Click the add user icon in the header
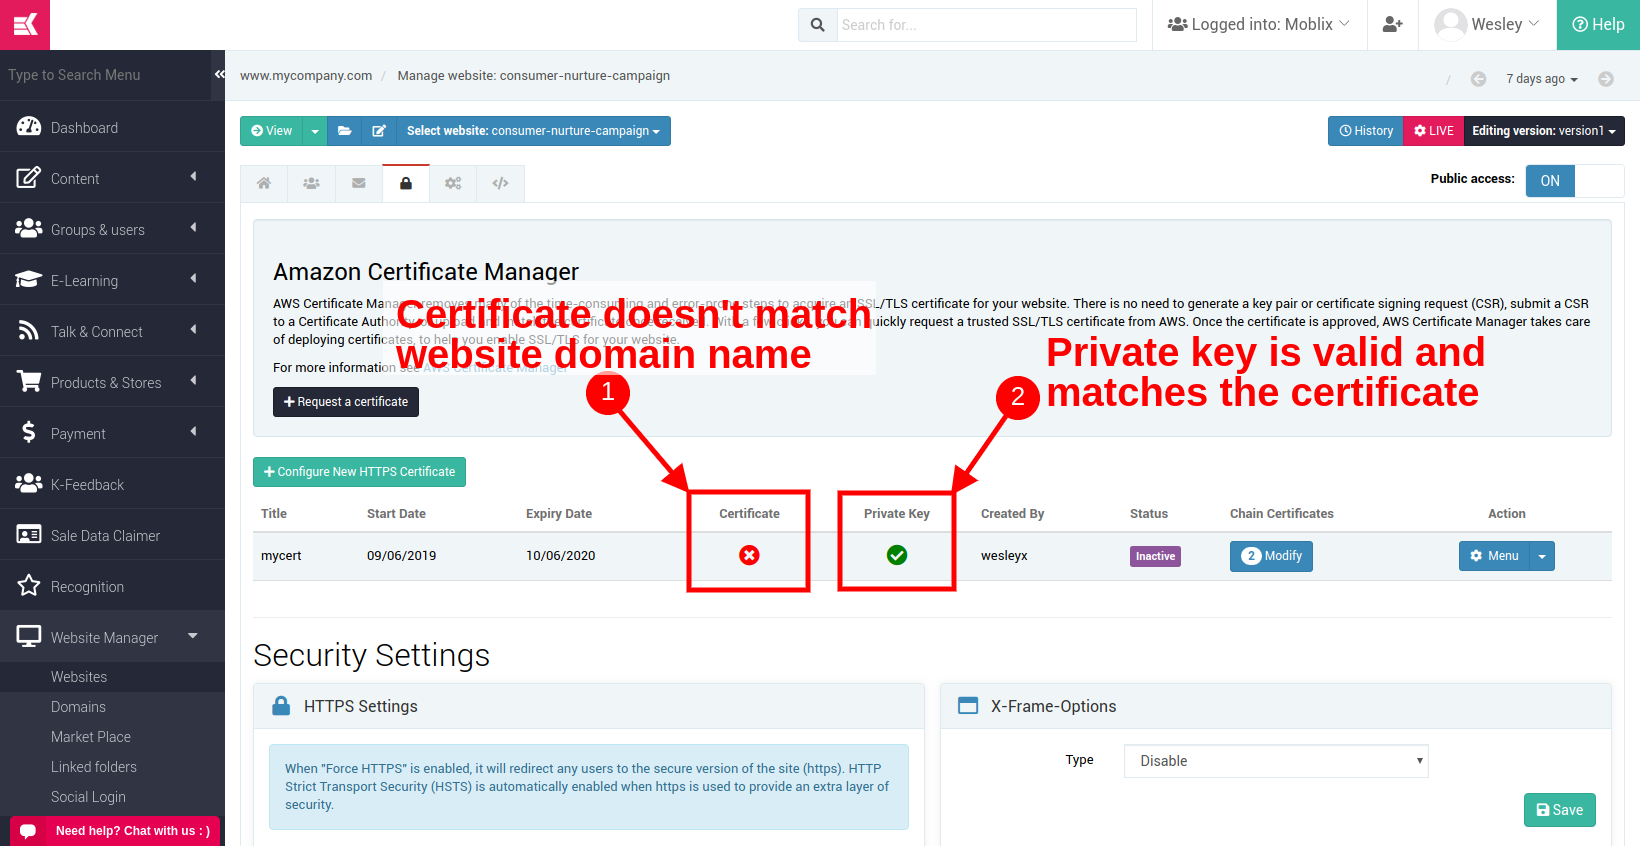The height and width of the screenshot is (846, 1640). coord(1392,25)
